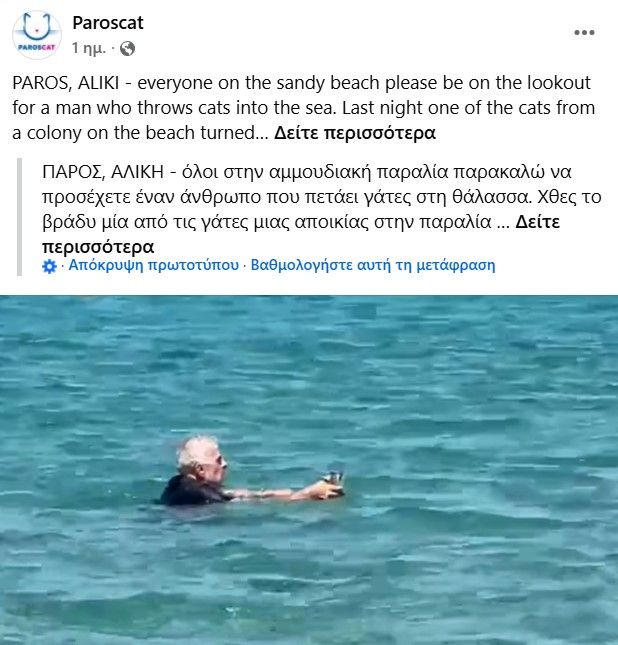Screen dimensions: 618x645
Task: Visit the Paroscat page name link
Action: [x=108, y=23]
